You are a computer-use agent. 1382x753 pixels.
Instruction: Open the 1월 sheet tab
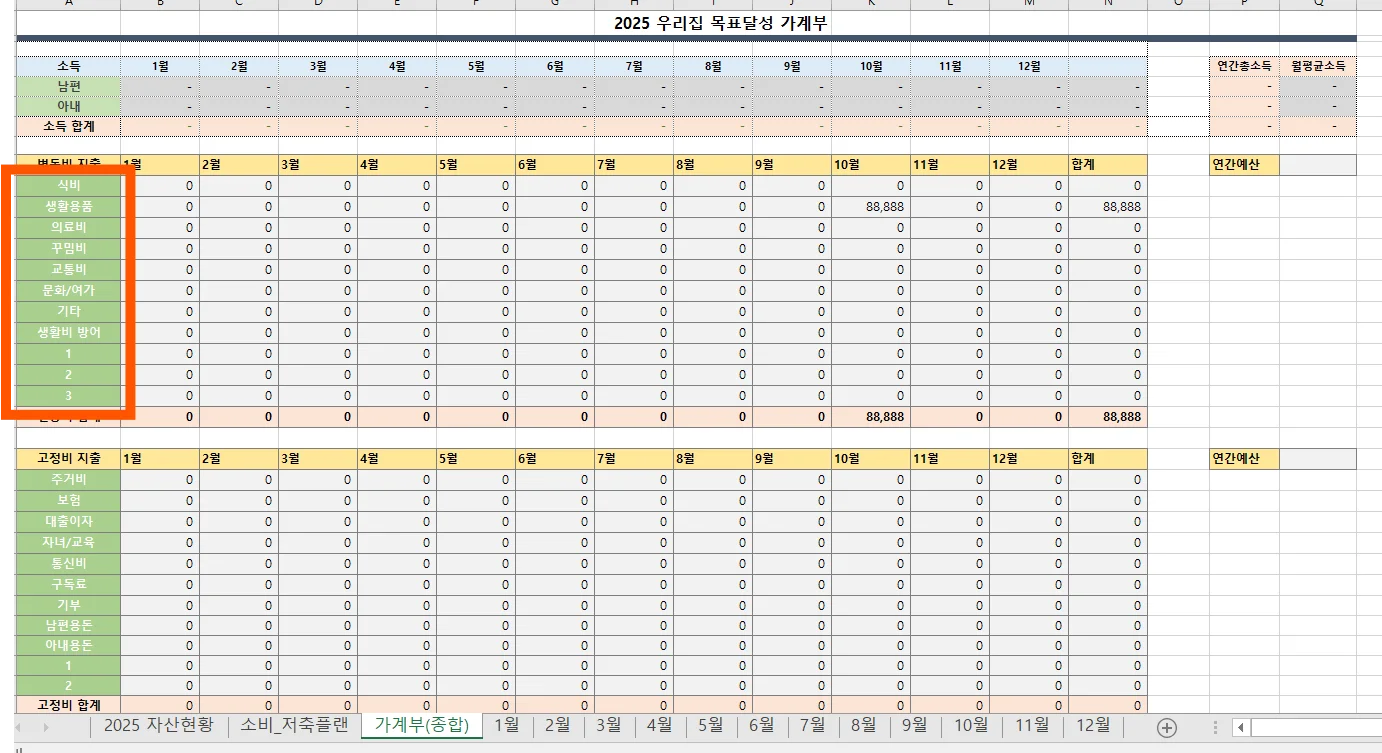[507, 726]
